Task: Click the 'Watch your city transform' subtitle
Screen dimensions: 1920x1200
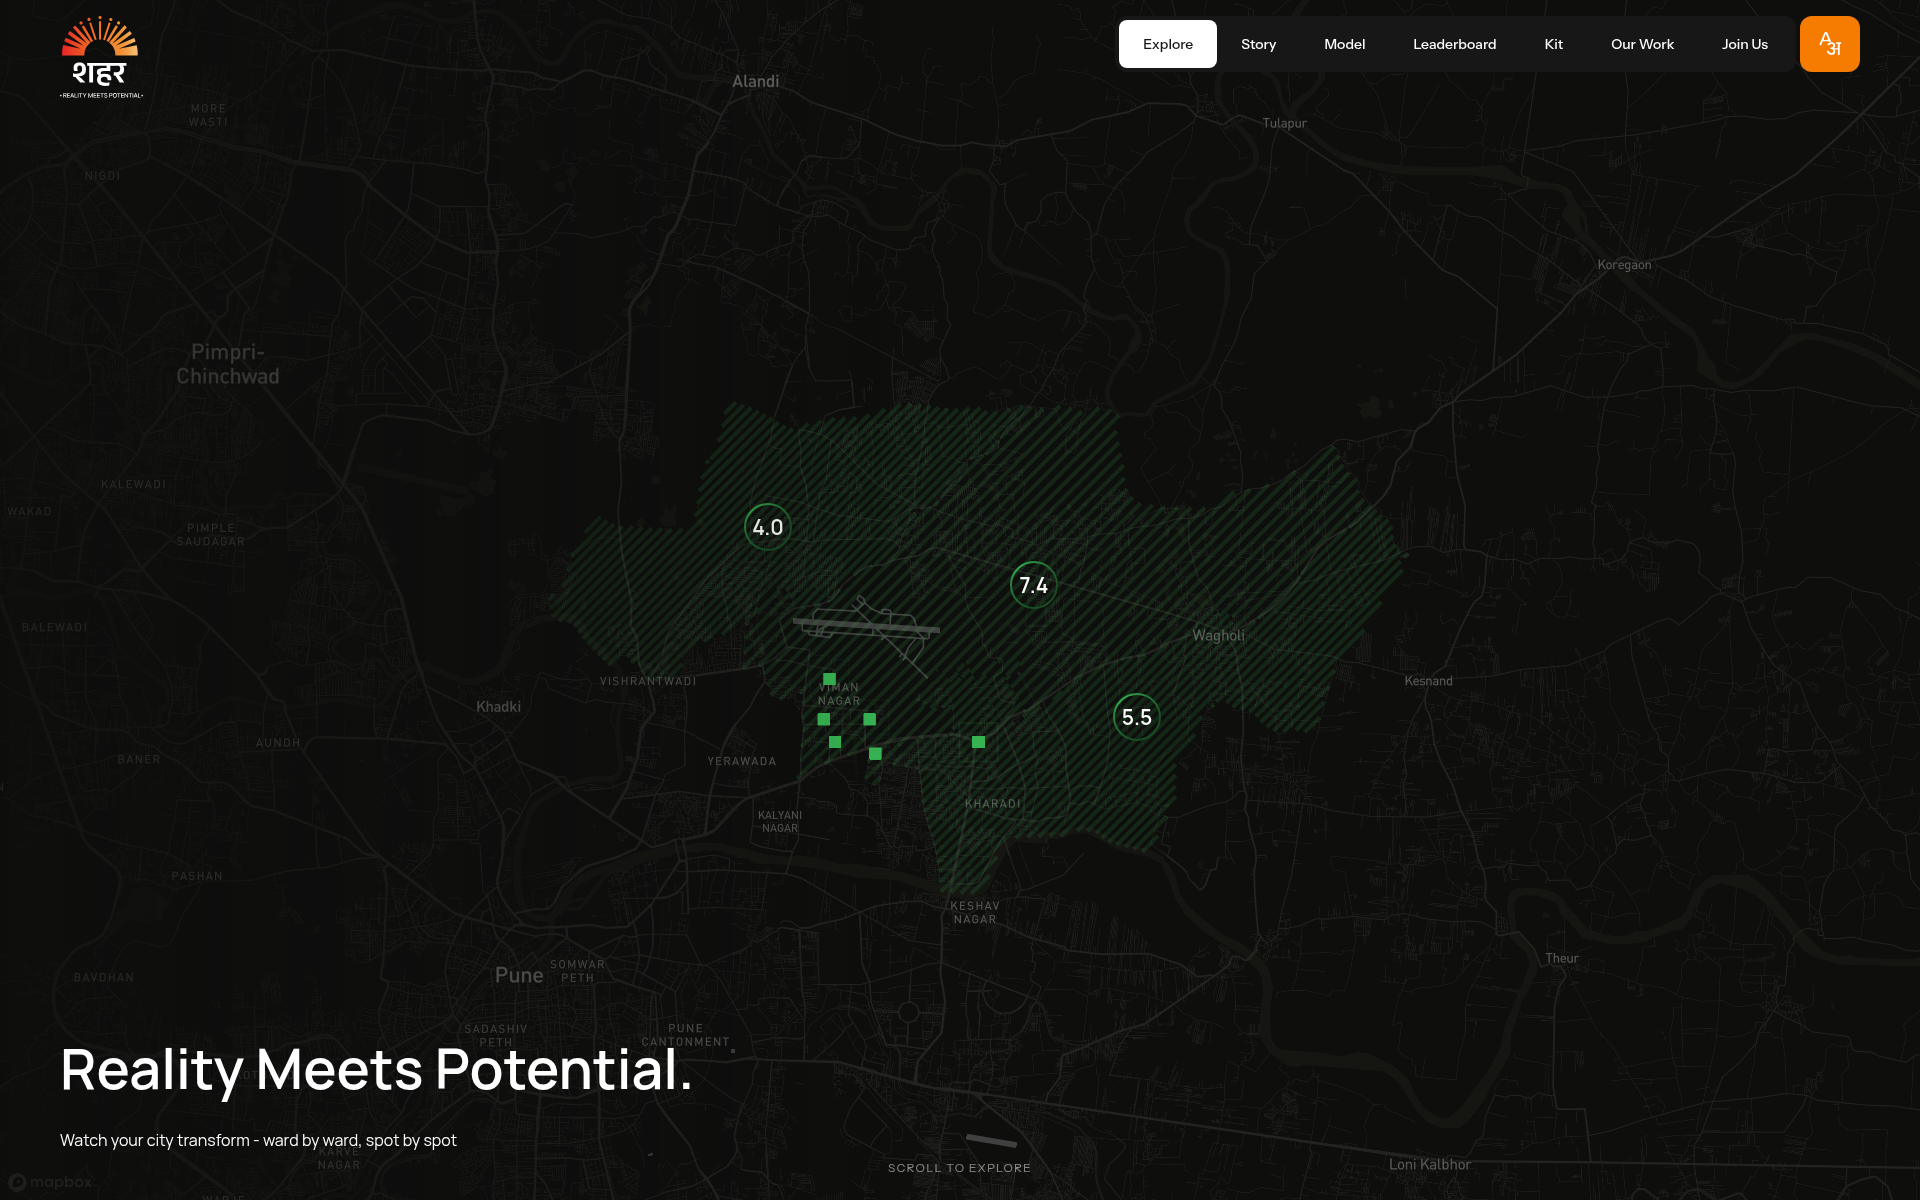Action: pyautogui.click(x=258, y=1140)
